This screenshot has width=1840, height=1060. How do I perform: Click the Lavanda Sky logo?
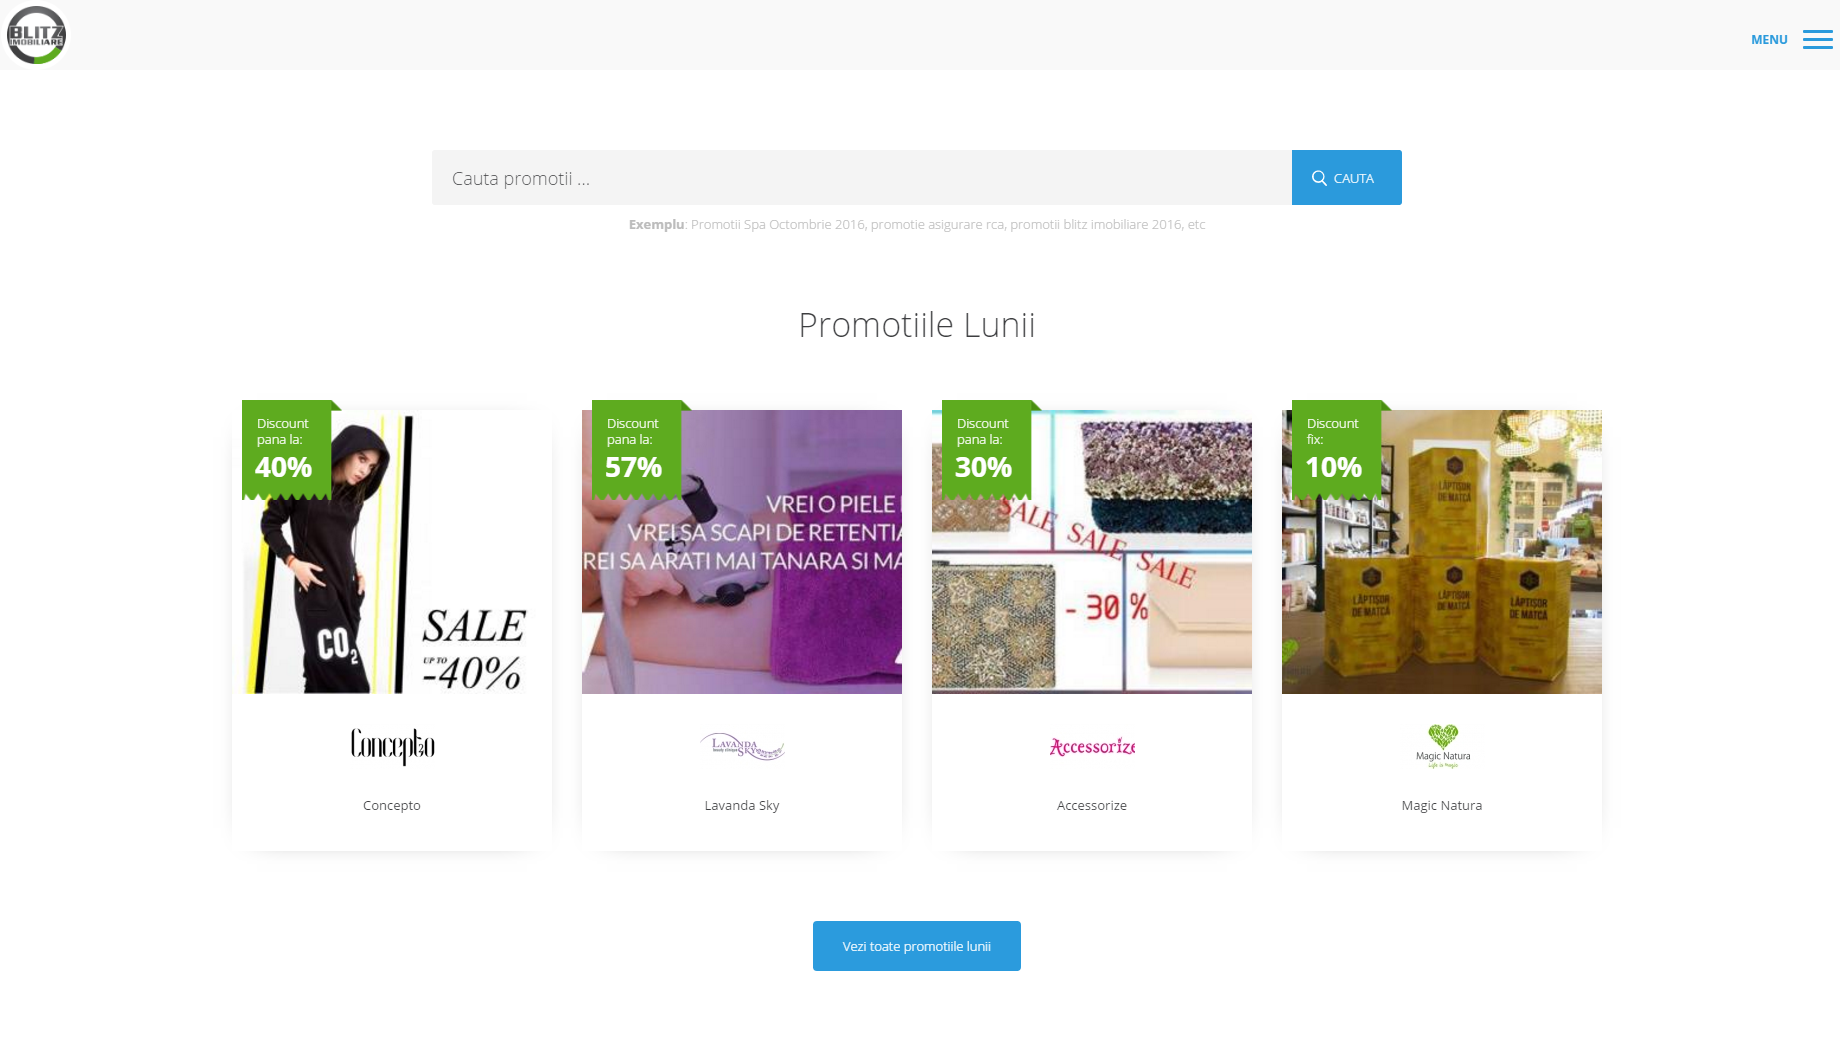click(x=742, y=746)
